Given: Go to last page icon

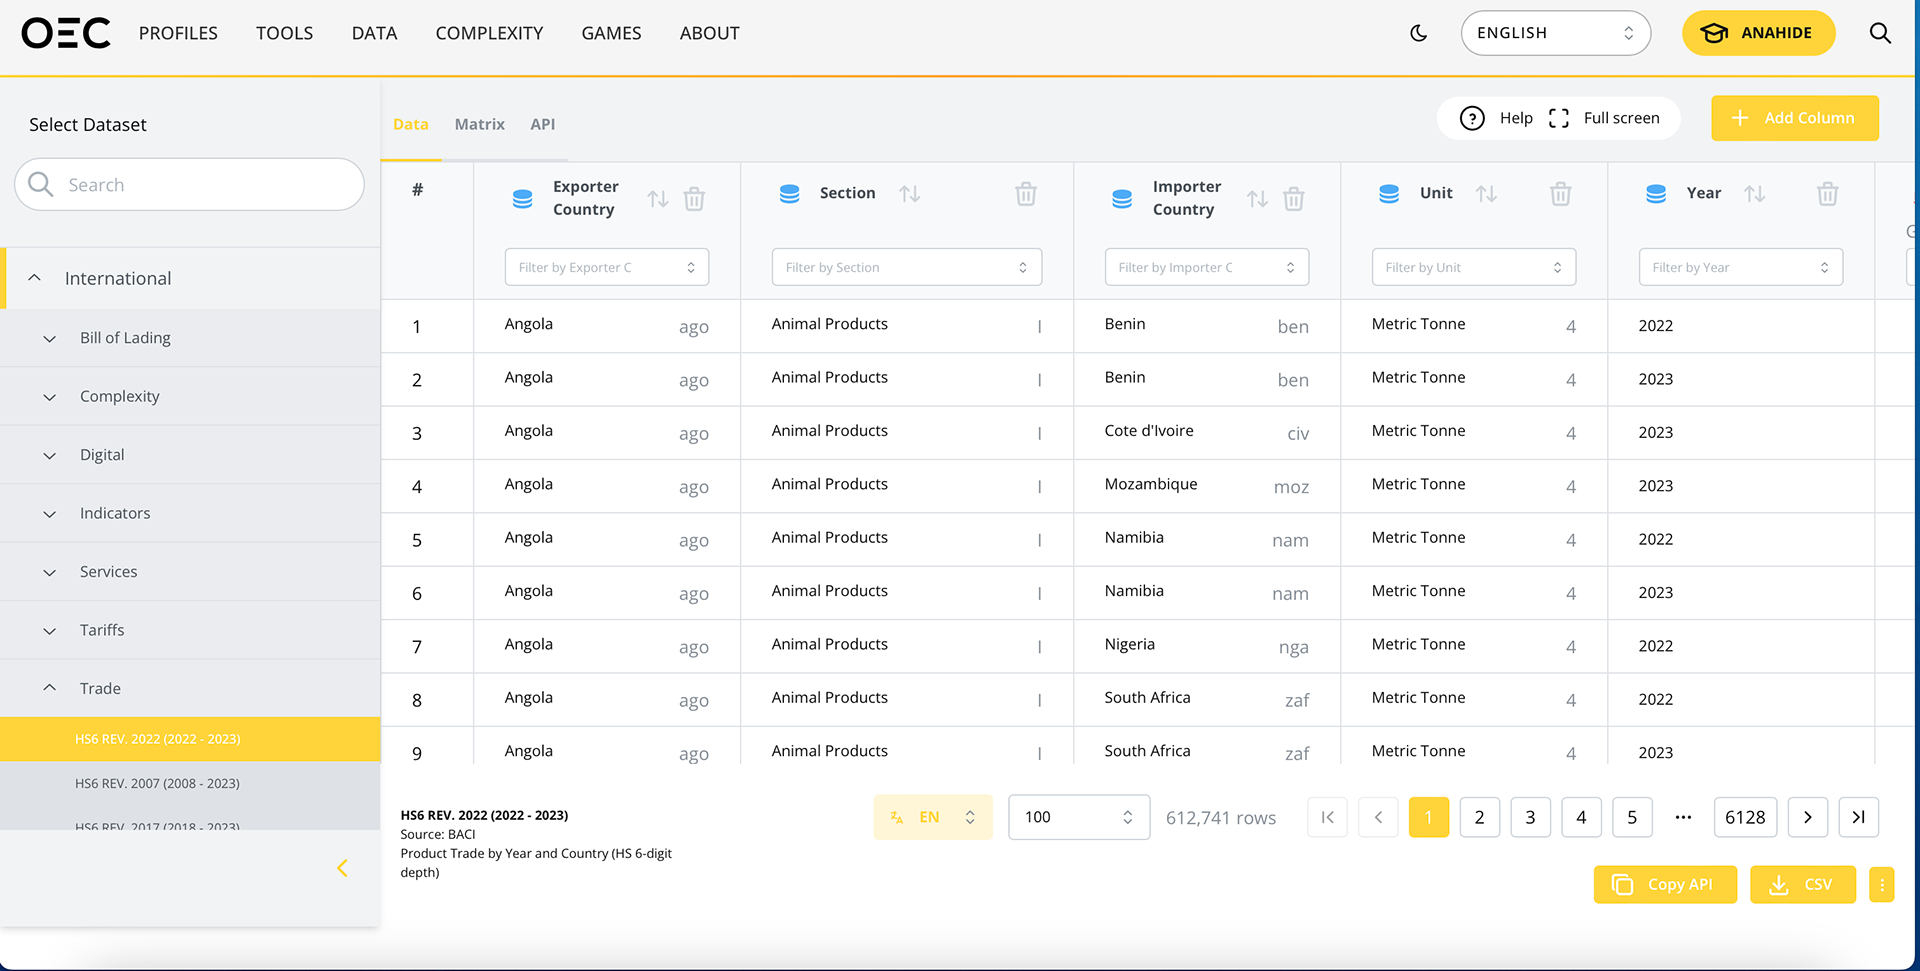Looking at the screenshot, I should click(x=1858, y=817).
